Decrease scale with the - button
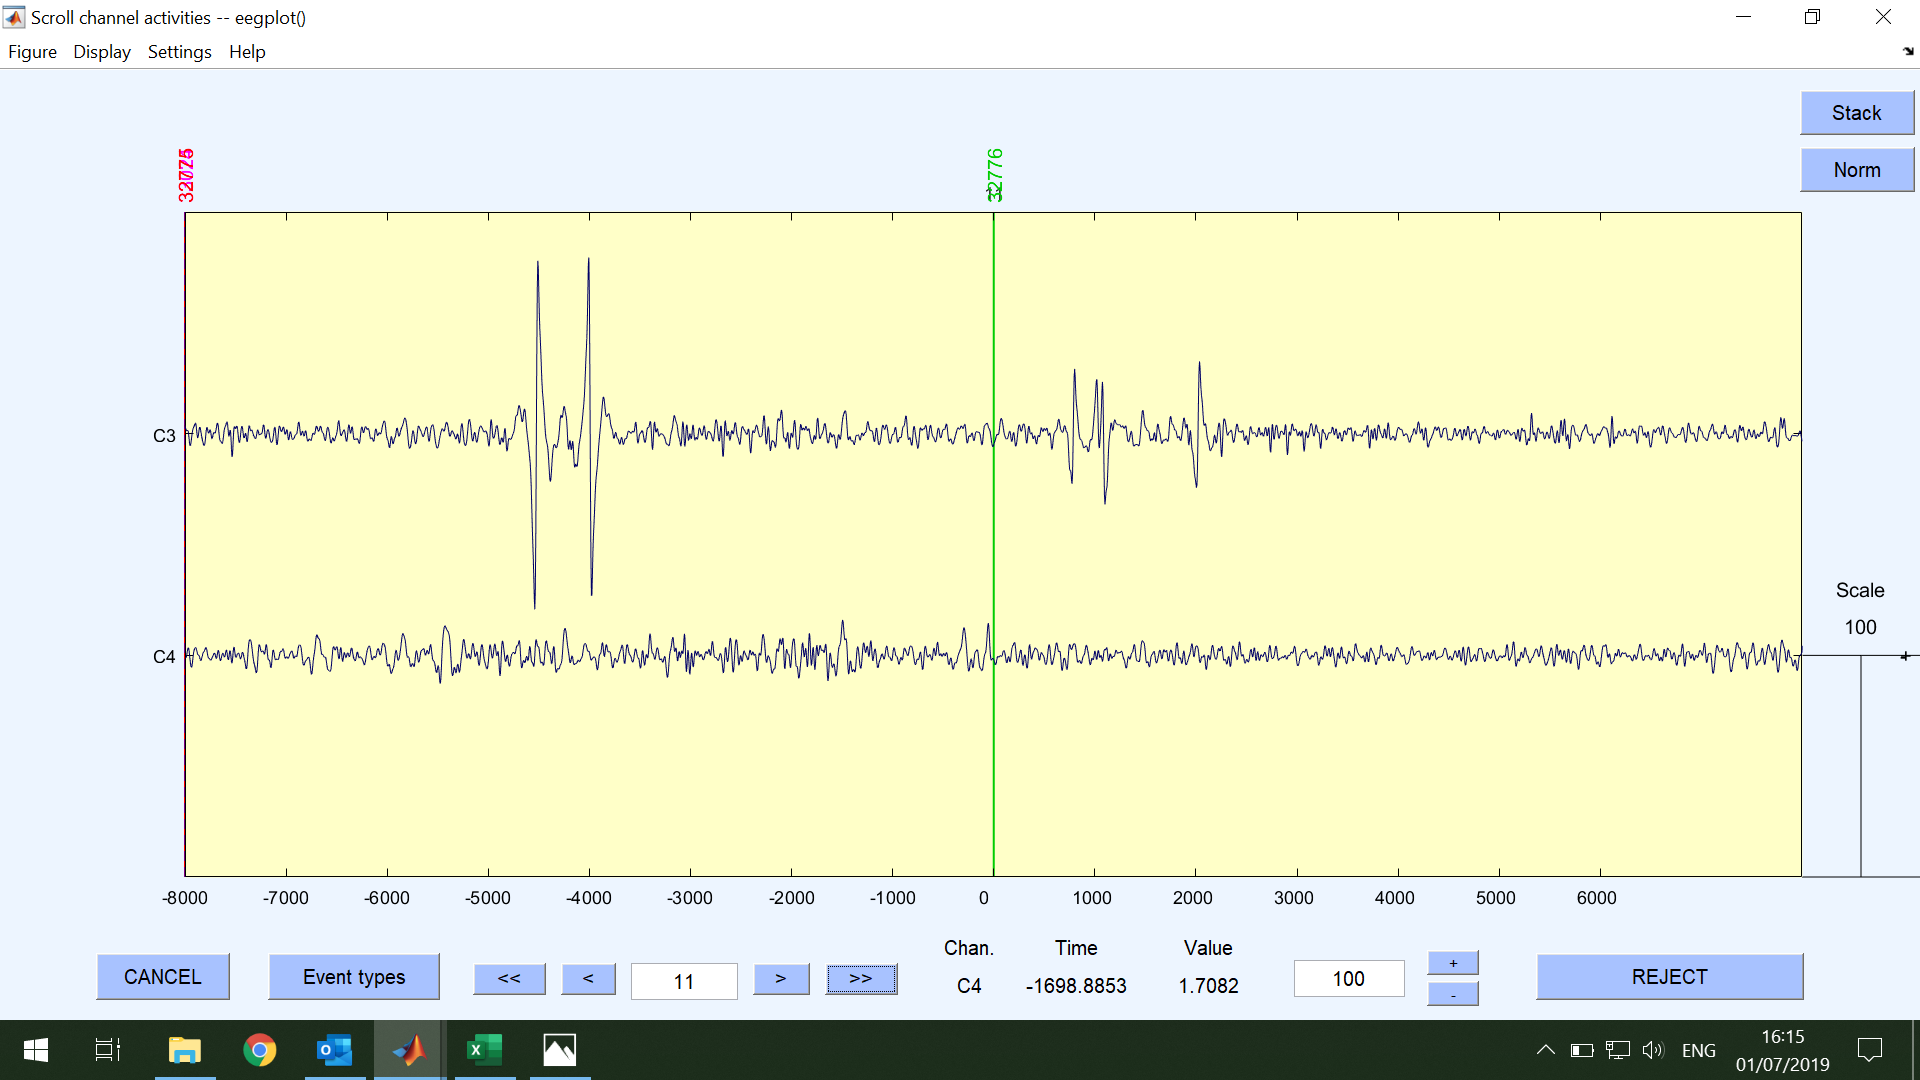 tap(1453, 994)
